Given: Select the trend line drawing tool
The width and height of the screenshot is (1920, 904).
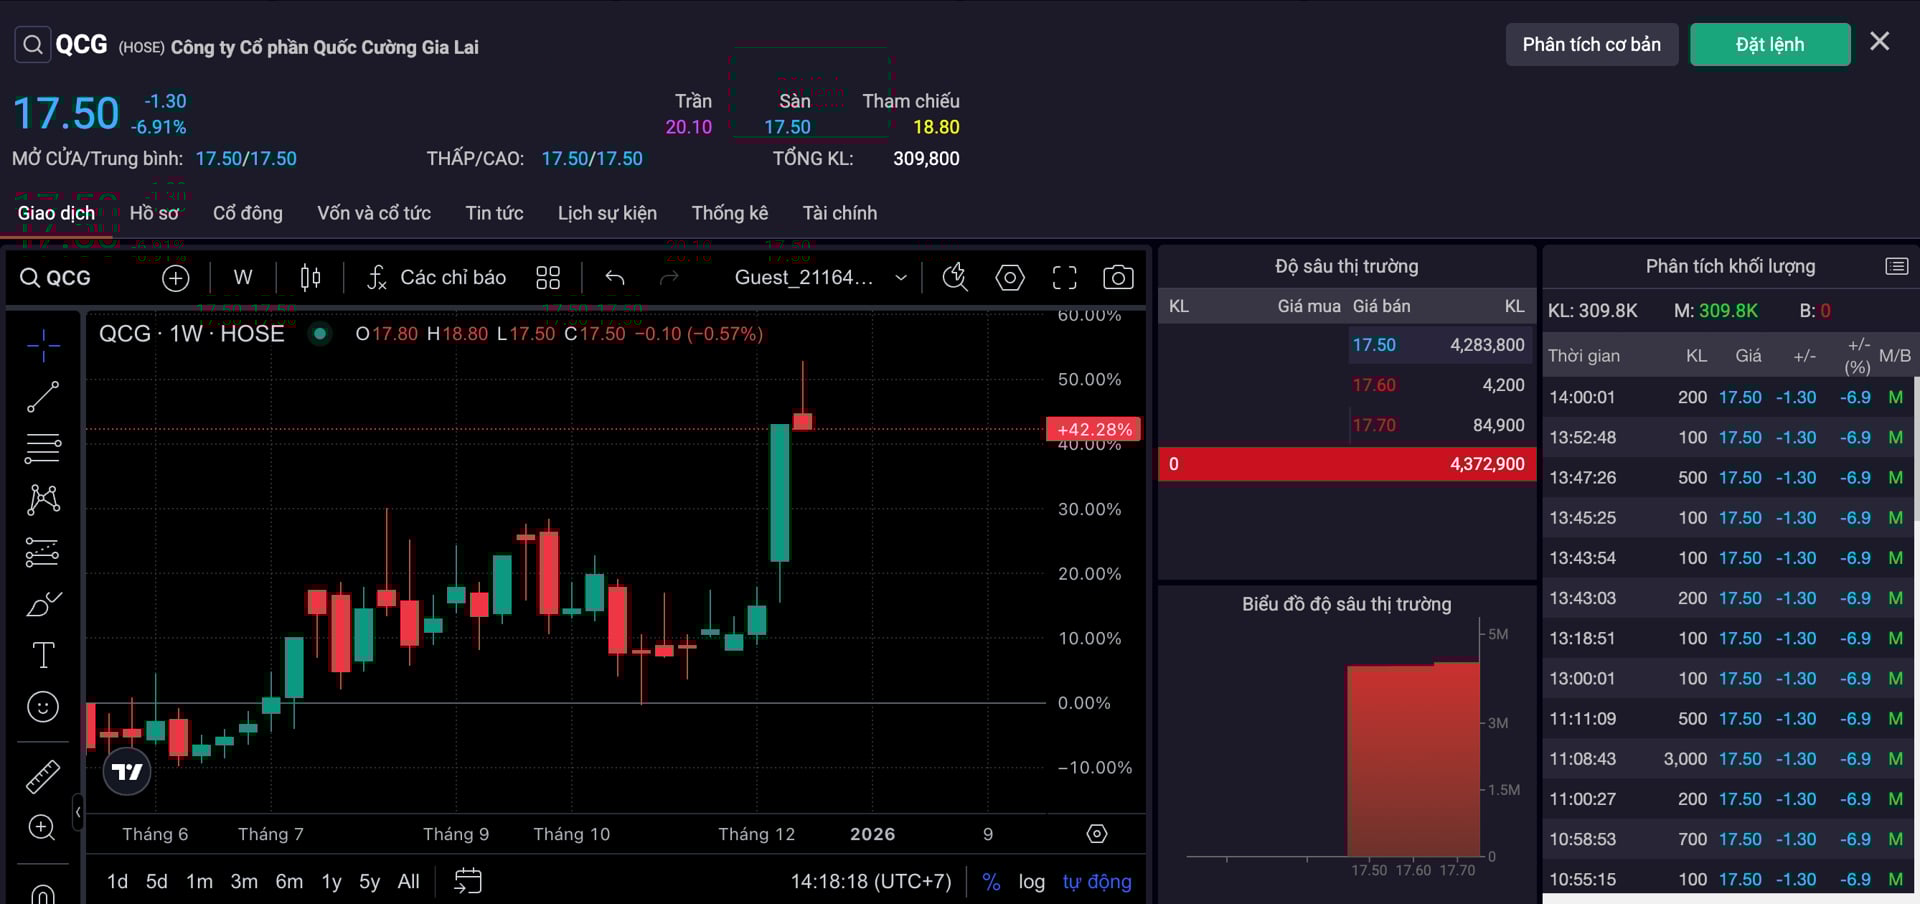Looking at the screenshot, I should pyautogui.click(x=42, y=397).
